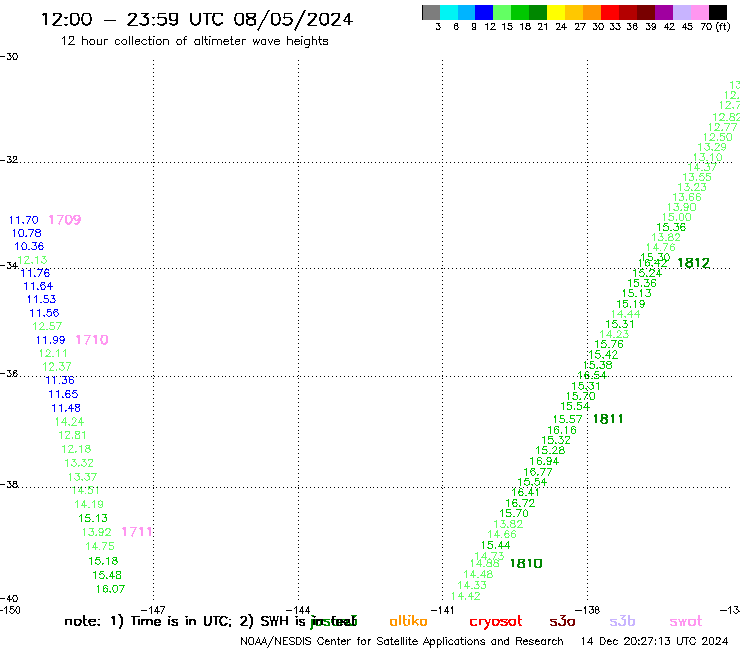Select the 14.33 reading

pyautogui.click(x=472, y=585)
